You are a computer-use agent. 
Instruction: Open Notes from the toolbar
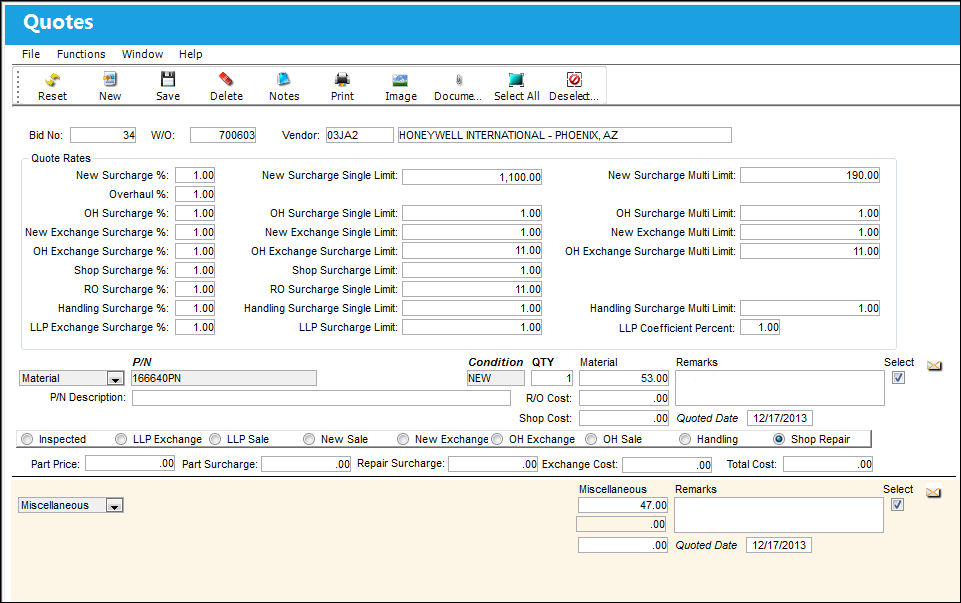pos(284,80)
